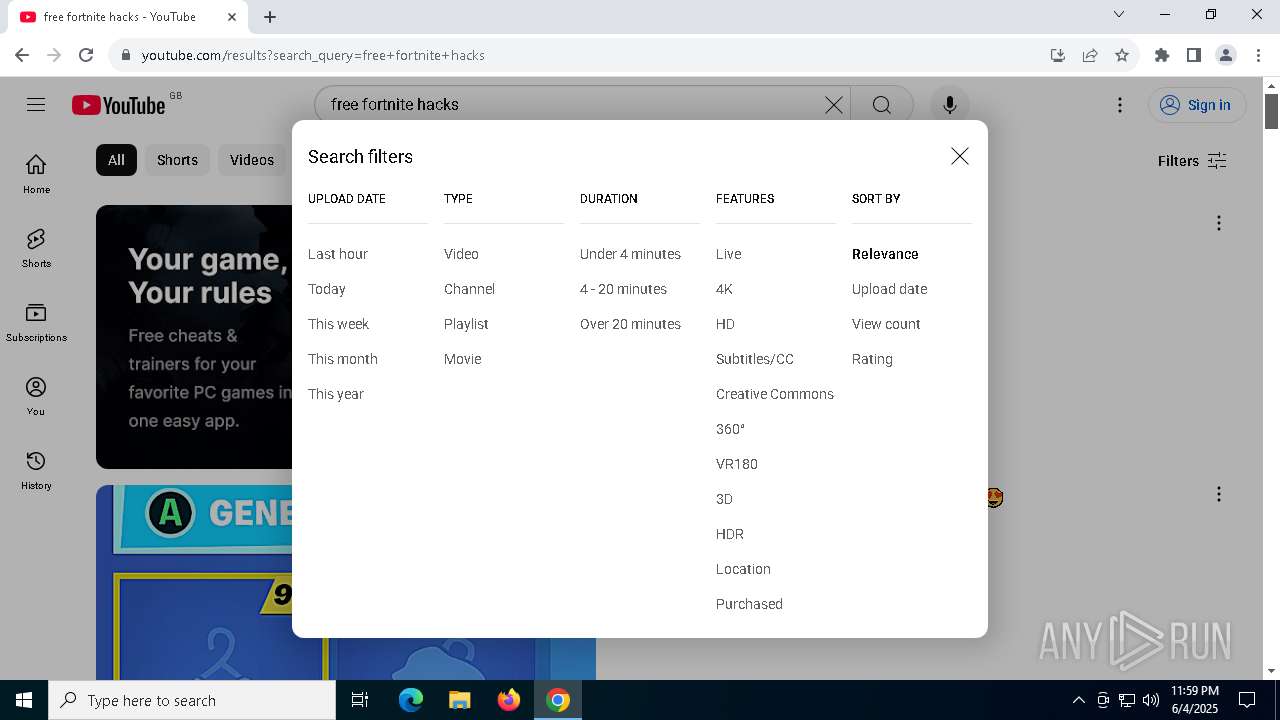Click the magnifier search button

881,105
